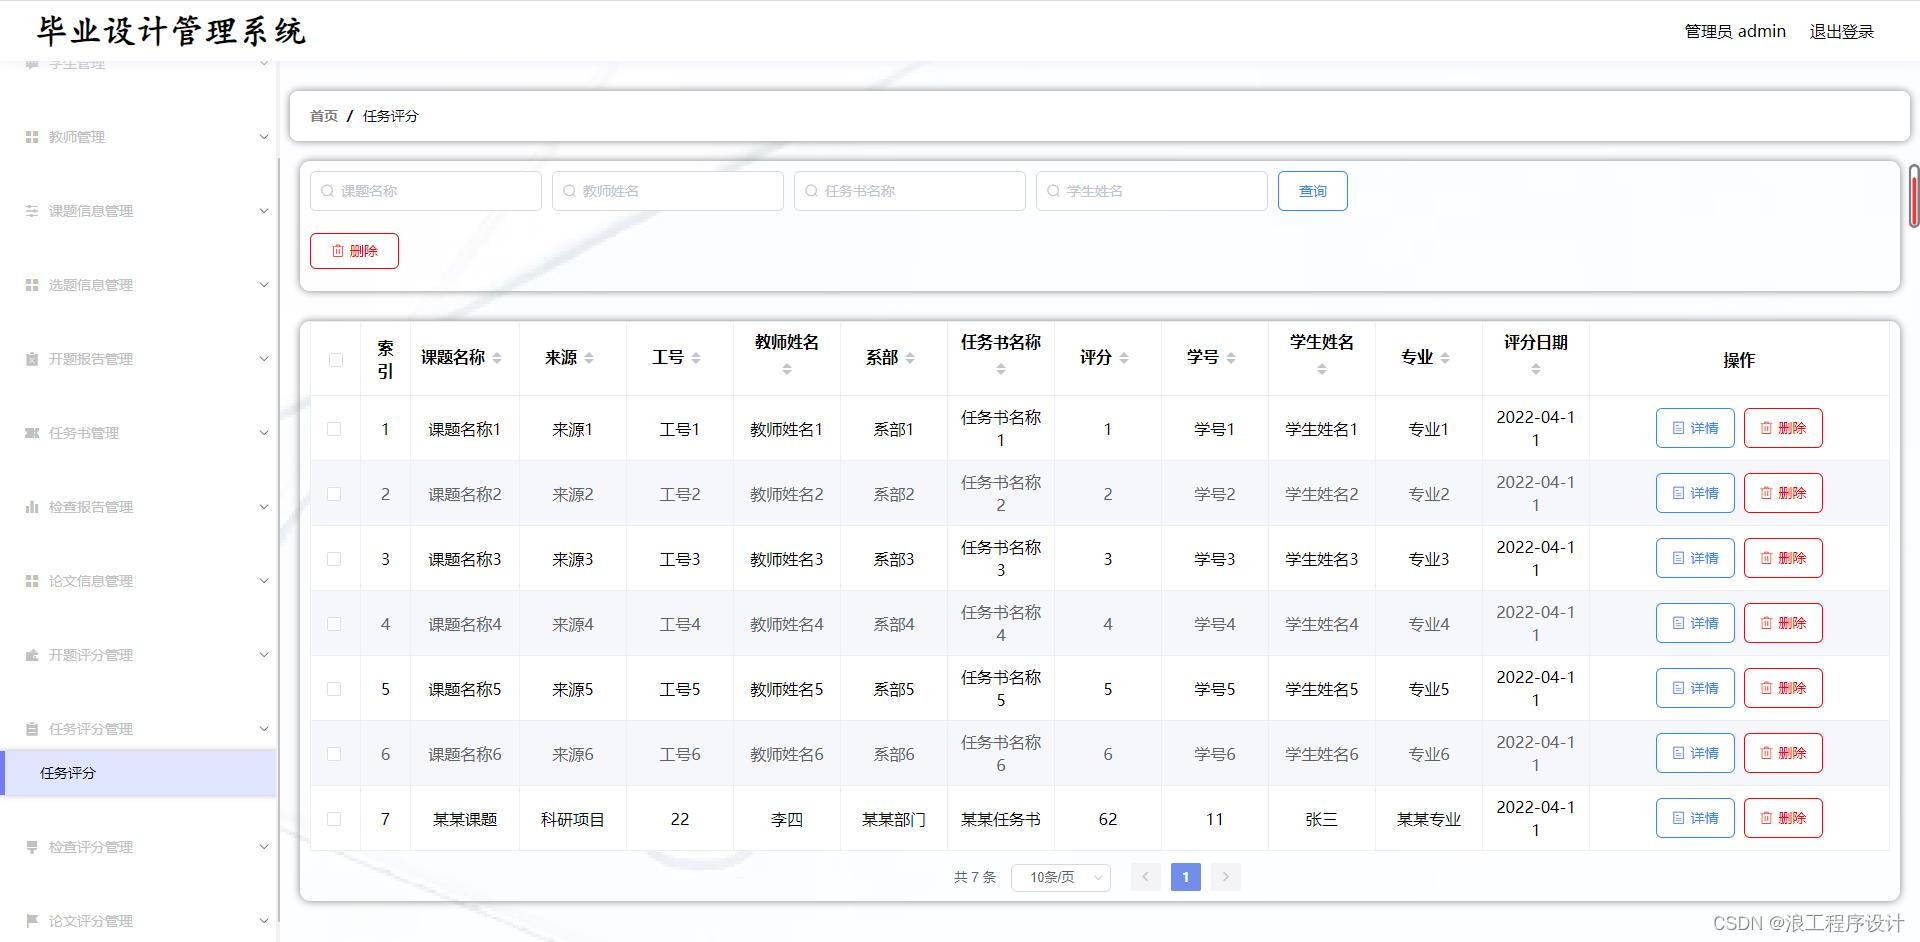
Task: Click the 开题评分管理 sidebar icon
Action: [x=32, y=655]
